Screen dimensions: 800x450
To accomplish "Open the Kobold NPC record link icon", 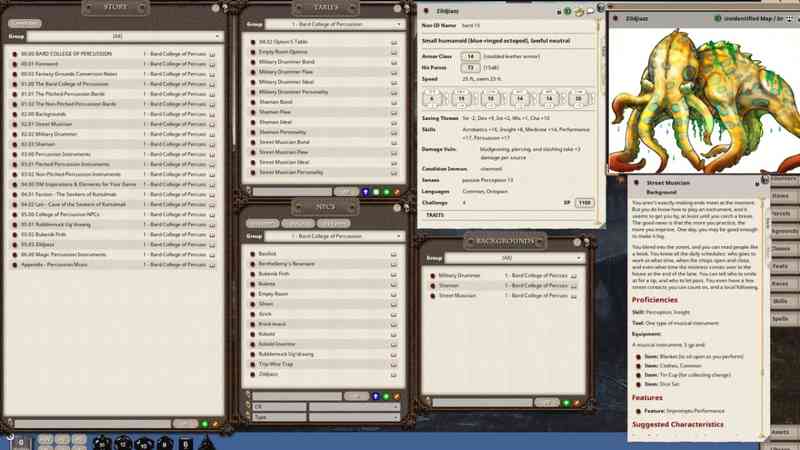I will point(252,333).
